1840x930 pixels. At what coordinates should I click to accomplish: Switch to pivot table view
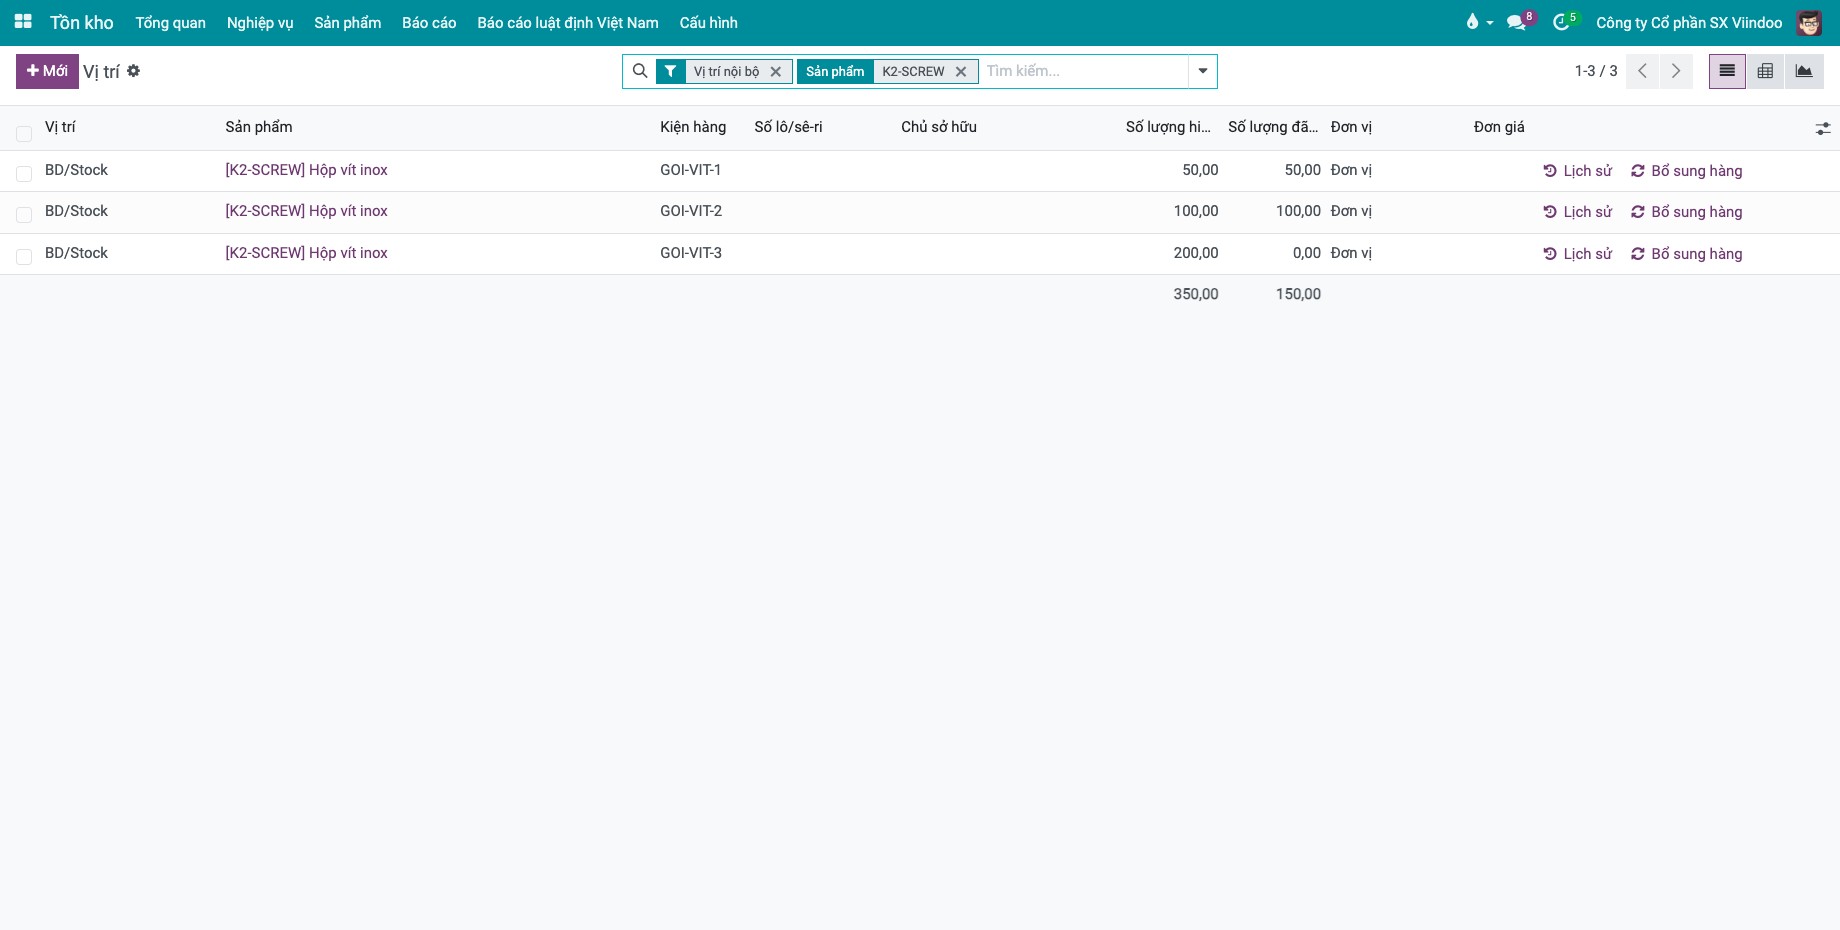[x=1765, y=71]
